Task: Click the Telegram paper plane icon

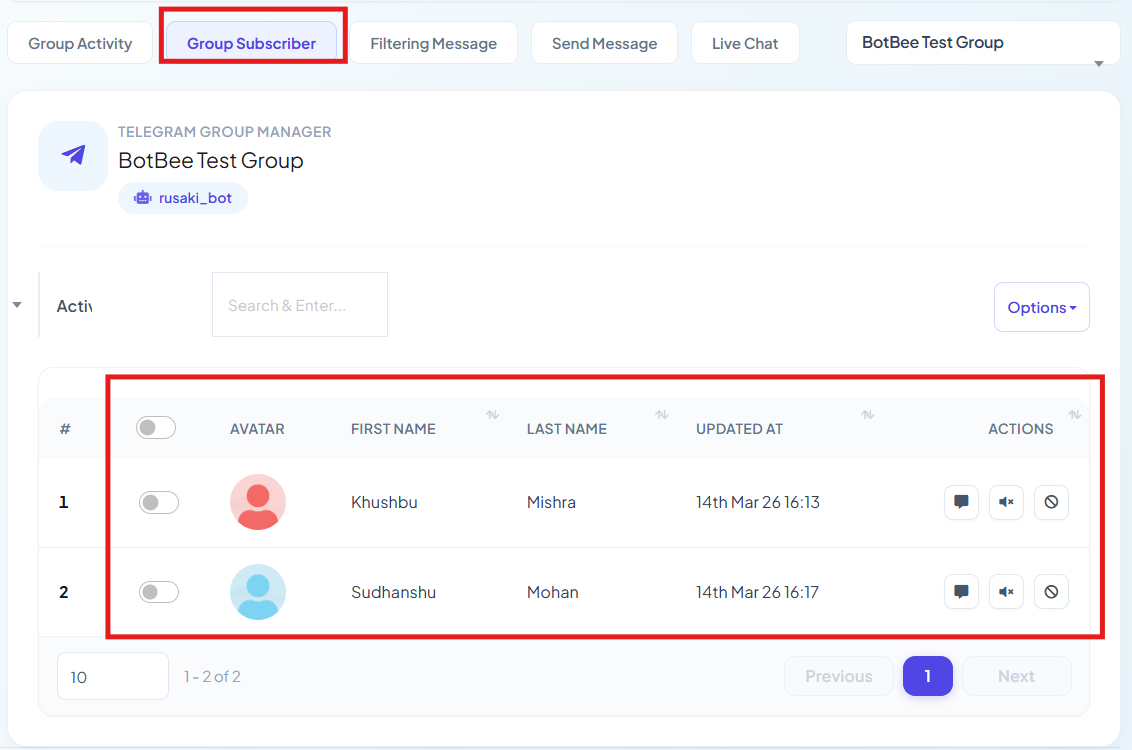Action: pyautogui.click(x=73, y=155)
